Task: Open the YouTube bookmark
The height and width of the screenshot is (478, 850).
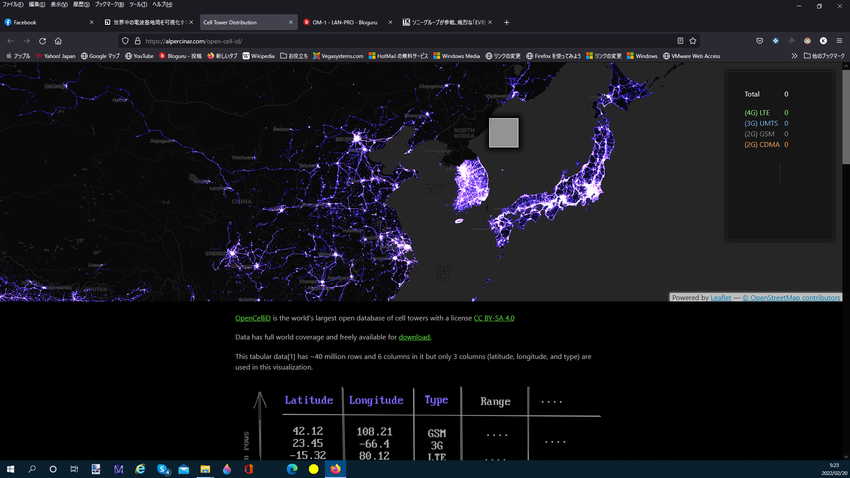Action: coord(139,56)
